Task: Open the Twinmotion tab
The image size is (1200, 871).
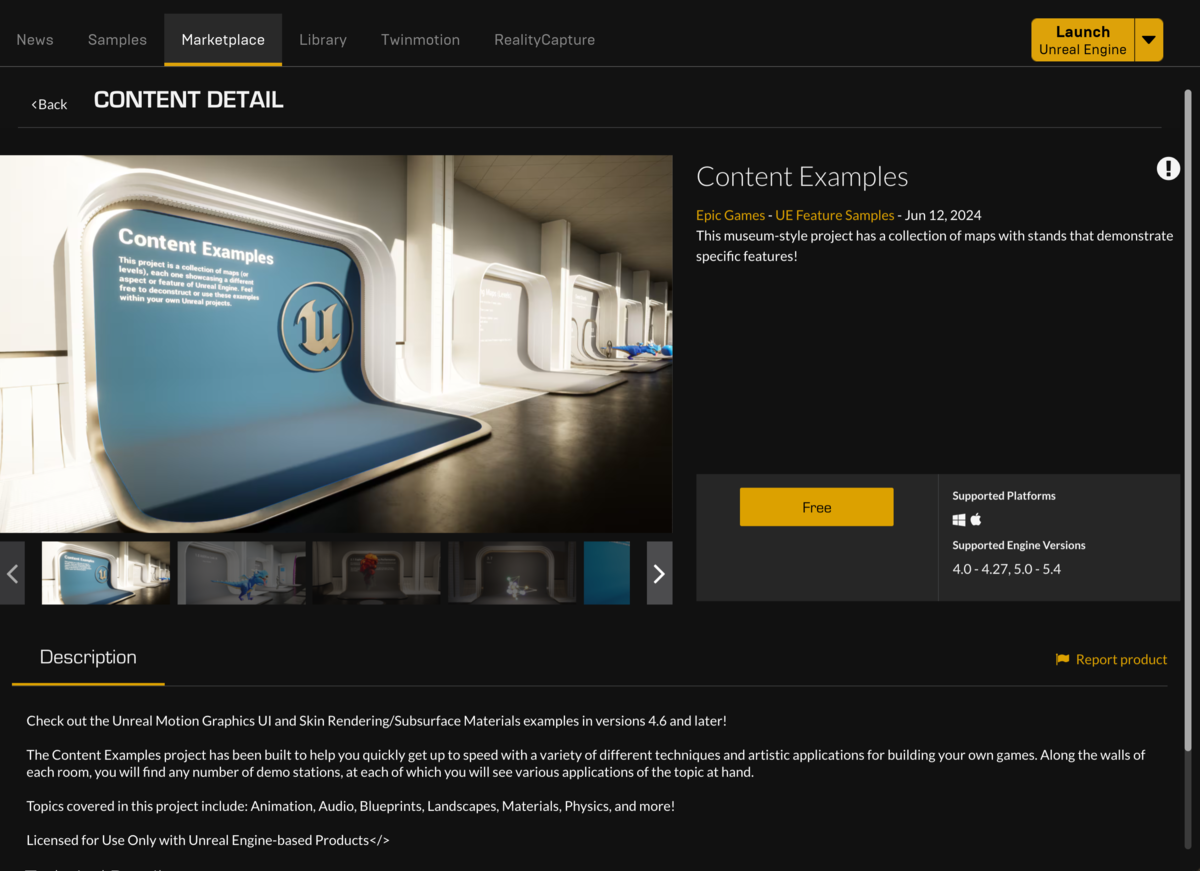Action: (420, 40)
